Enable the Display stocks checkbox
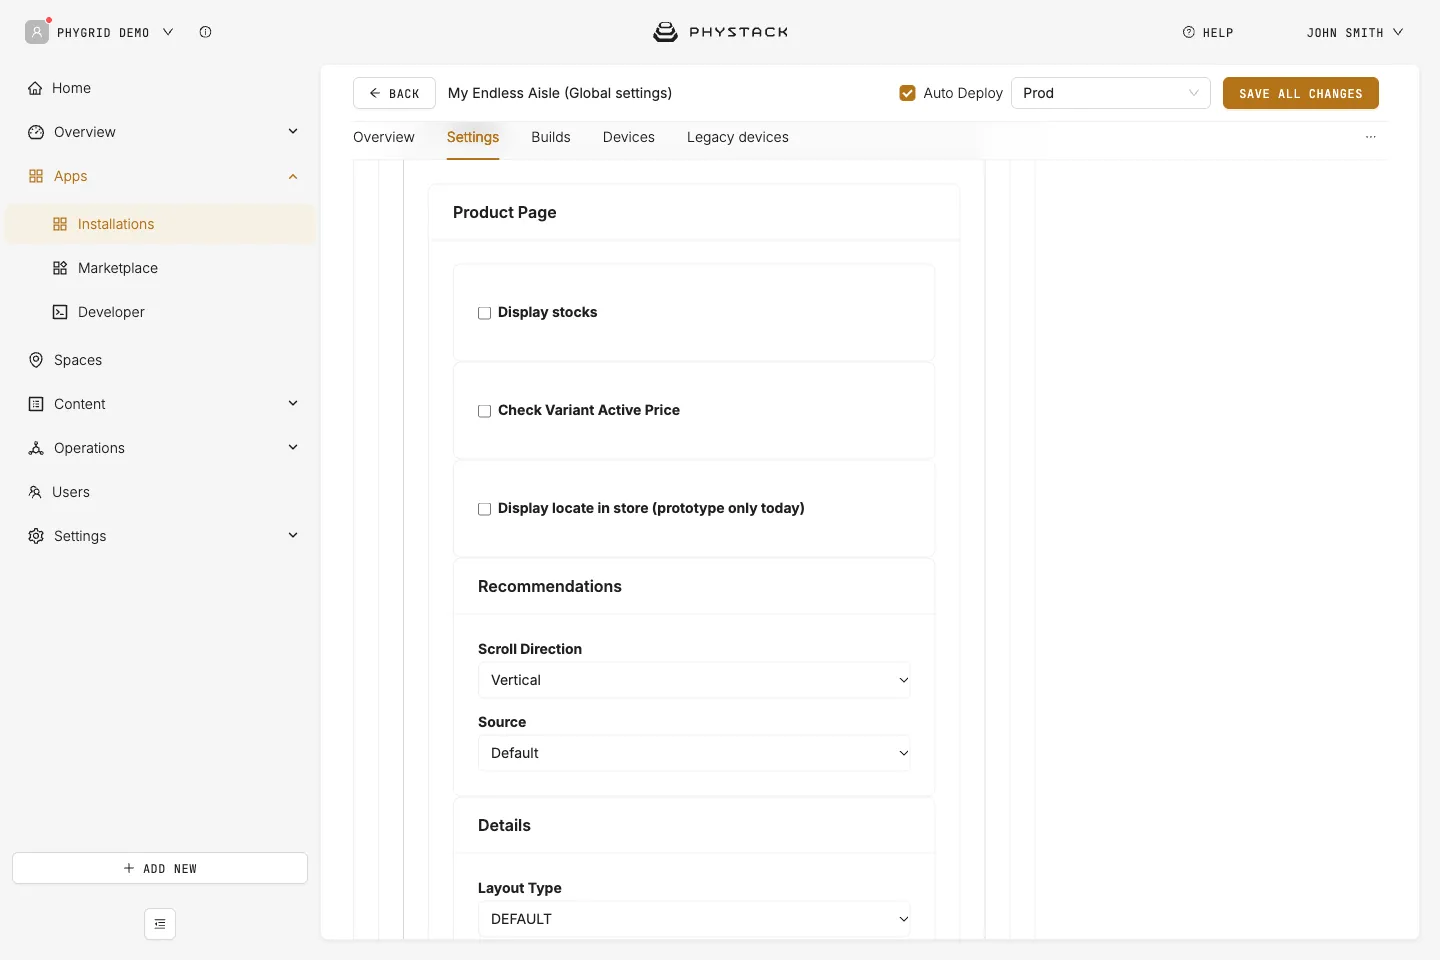 click(485, 313)
